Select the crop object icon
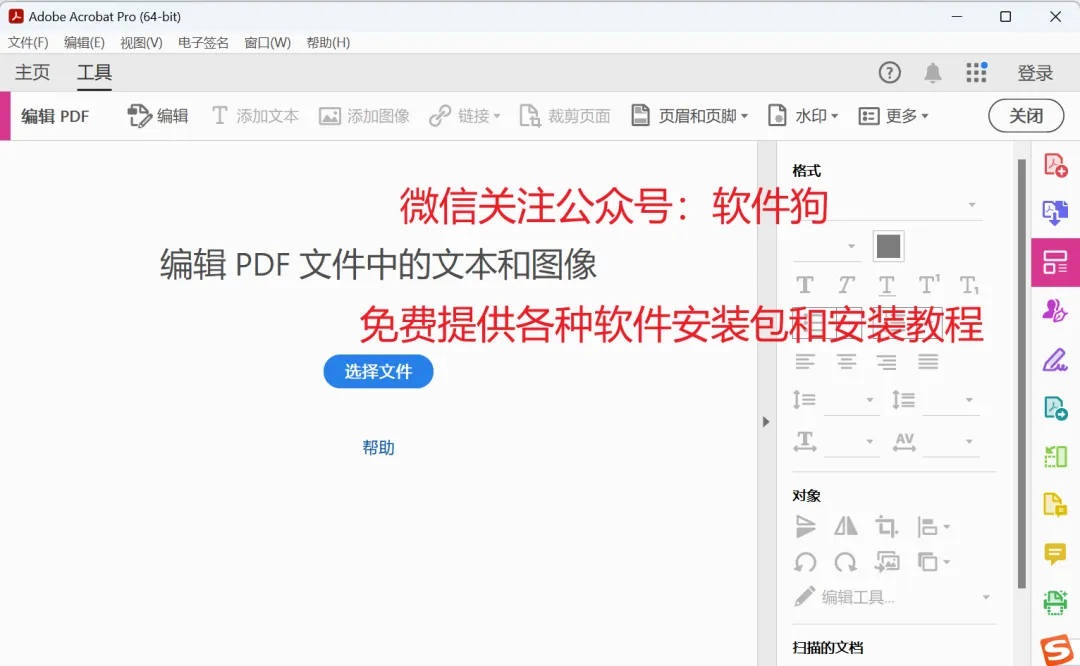Viewport: 1080px width, 666px height. point(886,527)
